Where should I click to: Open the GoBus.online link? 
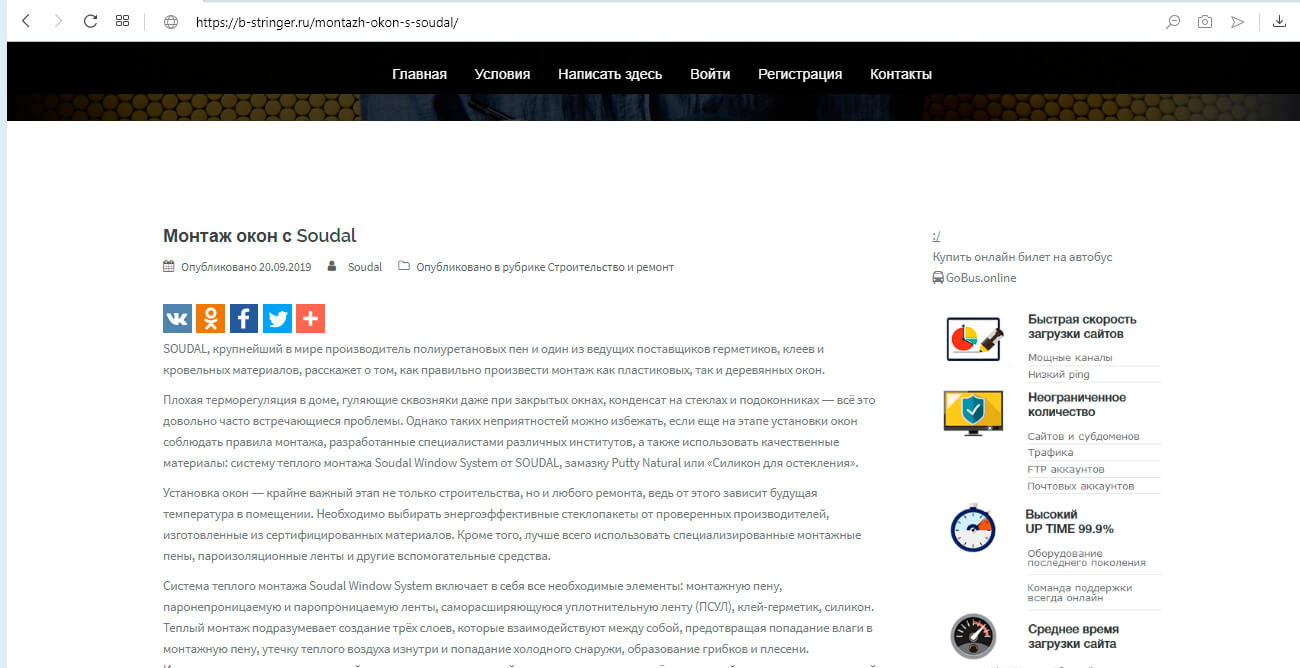click(x=981, y=278)
